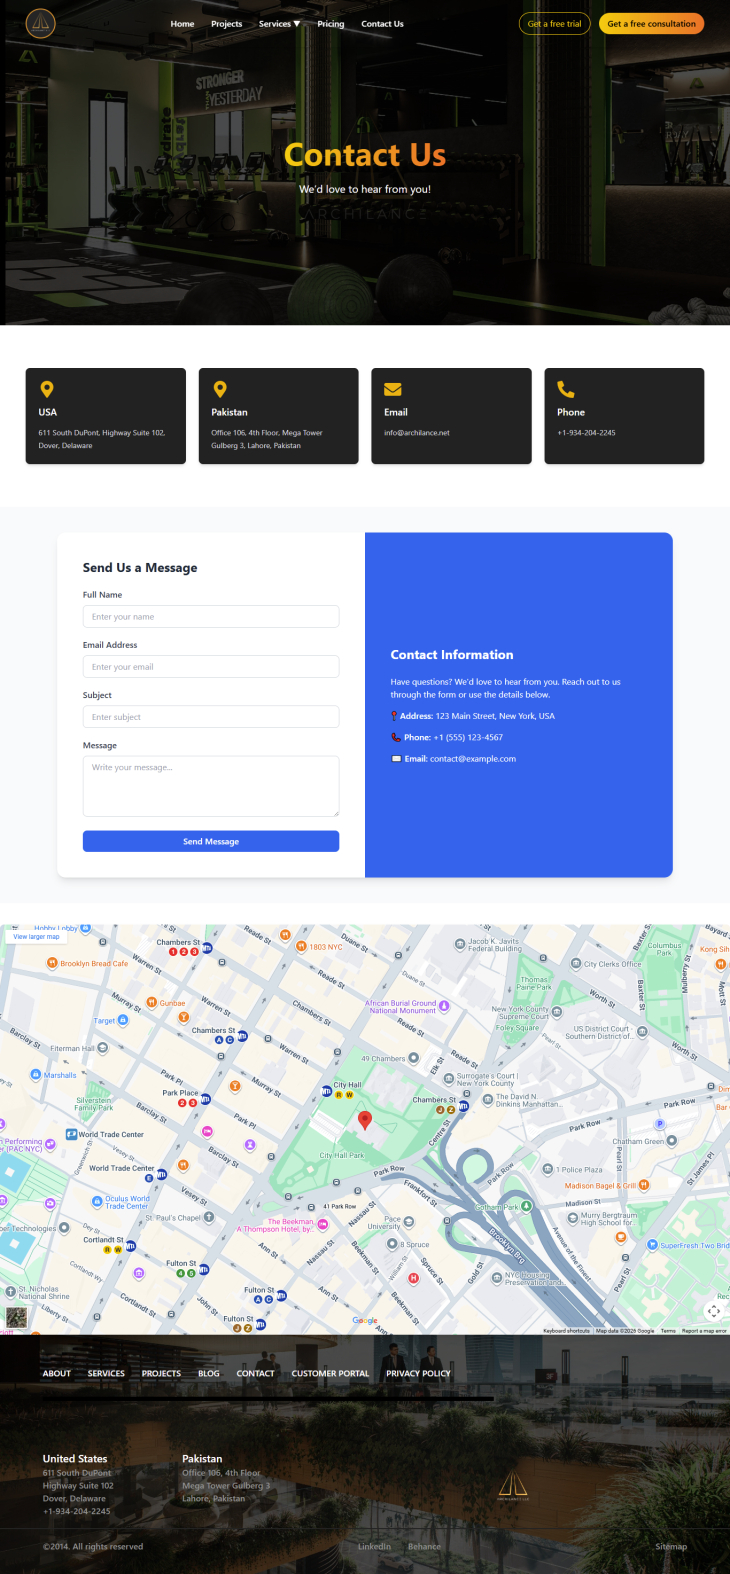Click the map satellite view thumbnail
730x1574 pixels.
[17, 1317]
